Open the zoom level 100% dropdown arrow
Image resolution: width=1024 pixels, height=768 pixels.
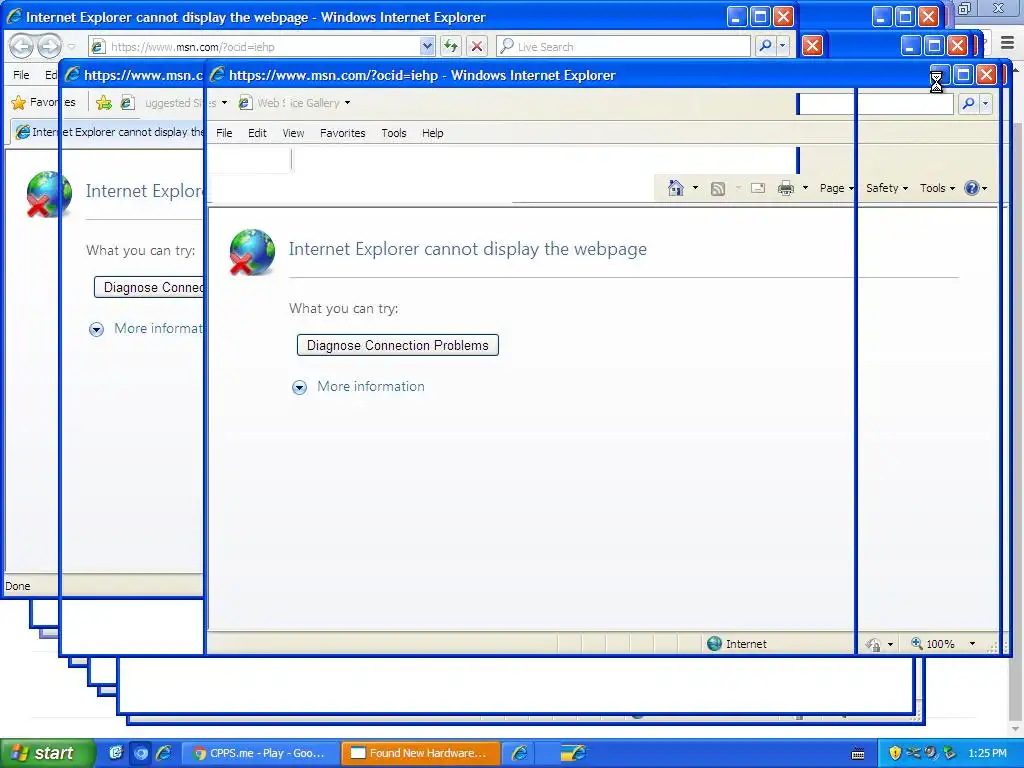[x=972, y=644]
